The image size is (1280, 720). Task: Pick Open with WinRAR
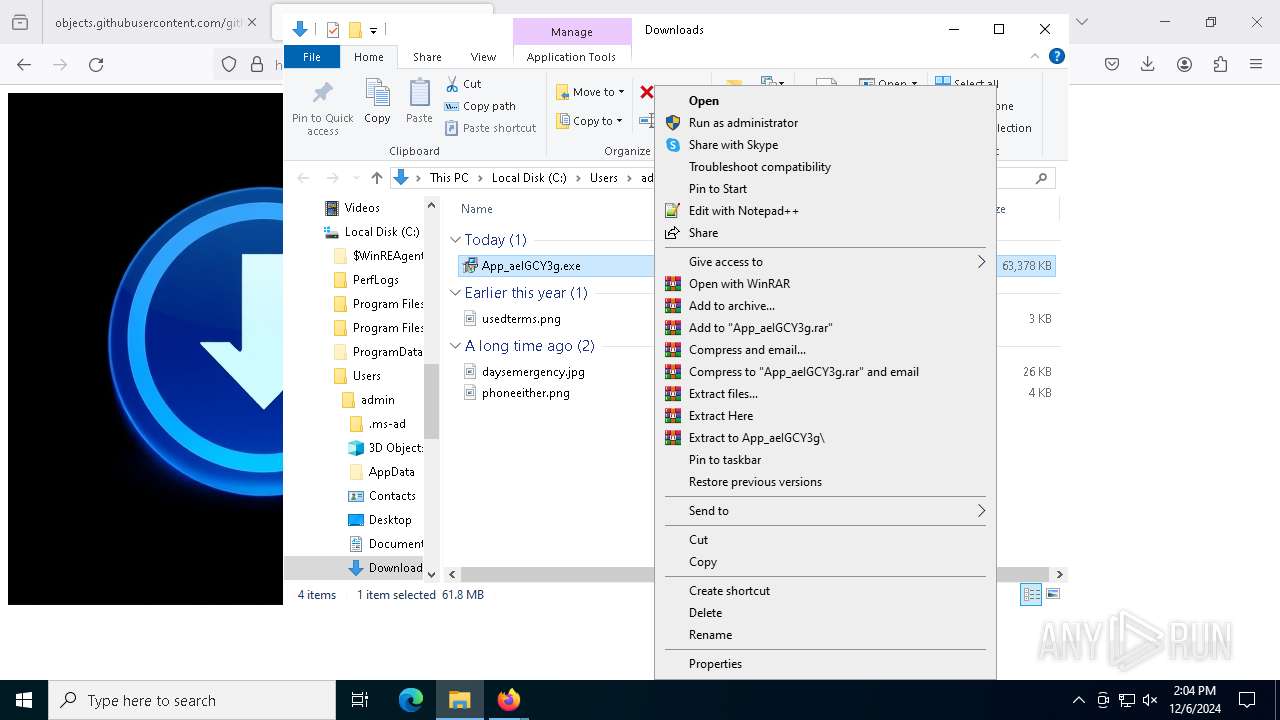pyautogui.click(x=739, y=284)
